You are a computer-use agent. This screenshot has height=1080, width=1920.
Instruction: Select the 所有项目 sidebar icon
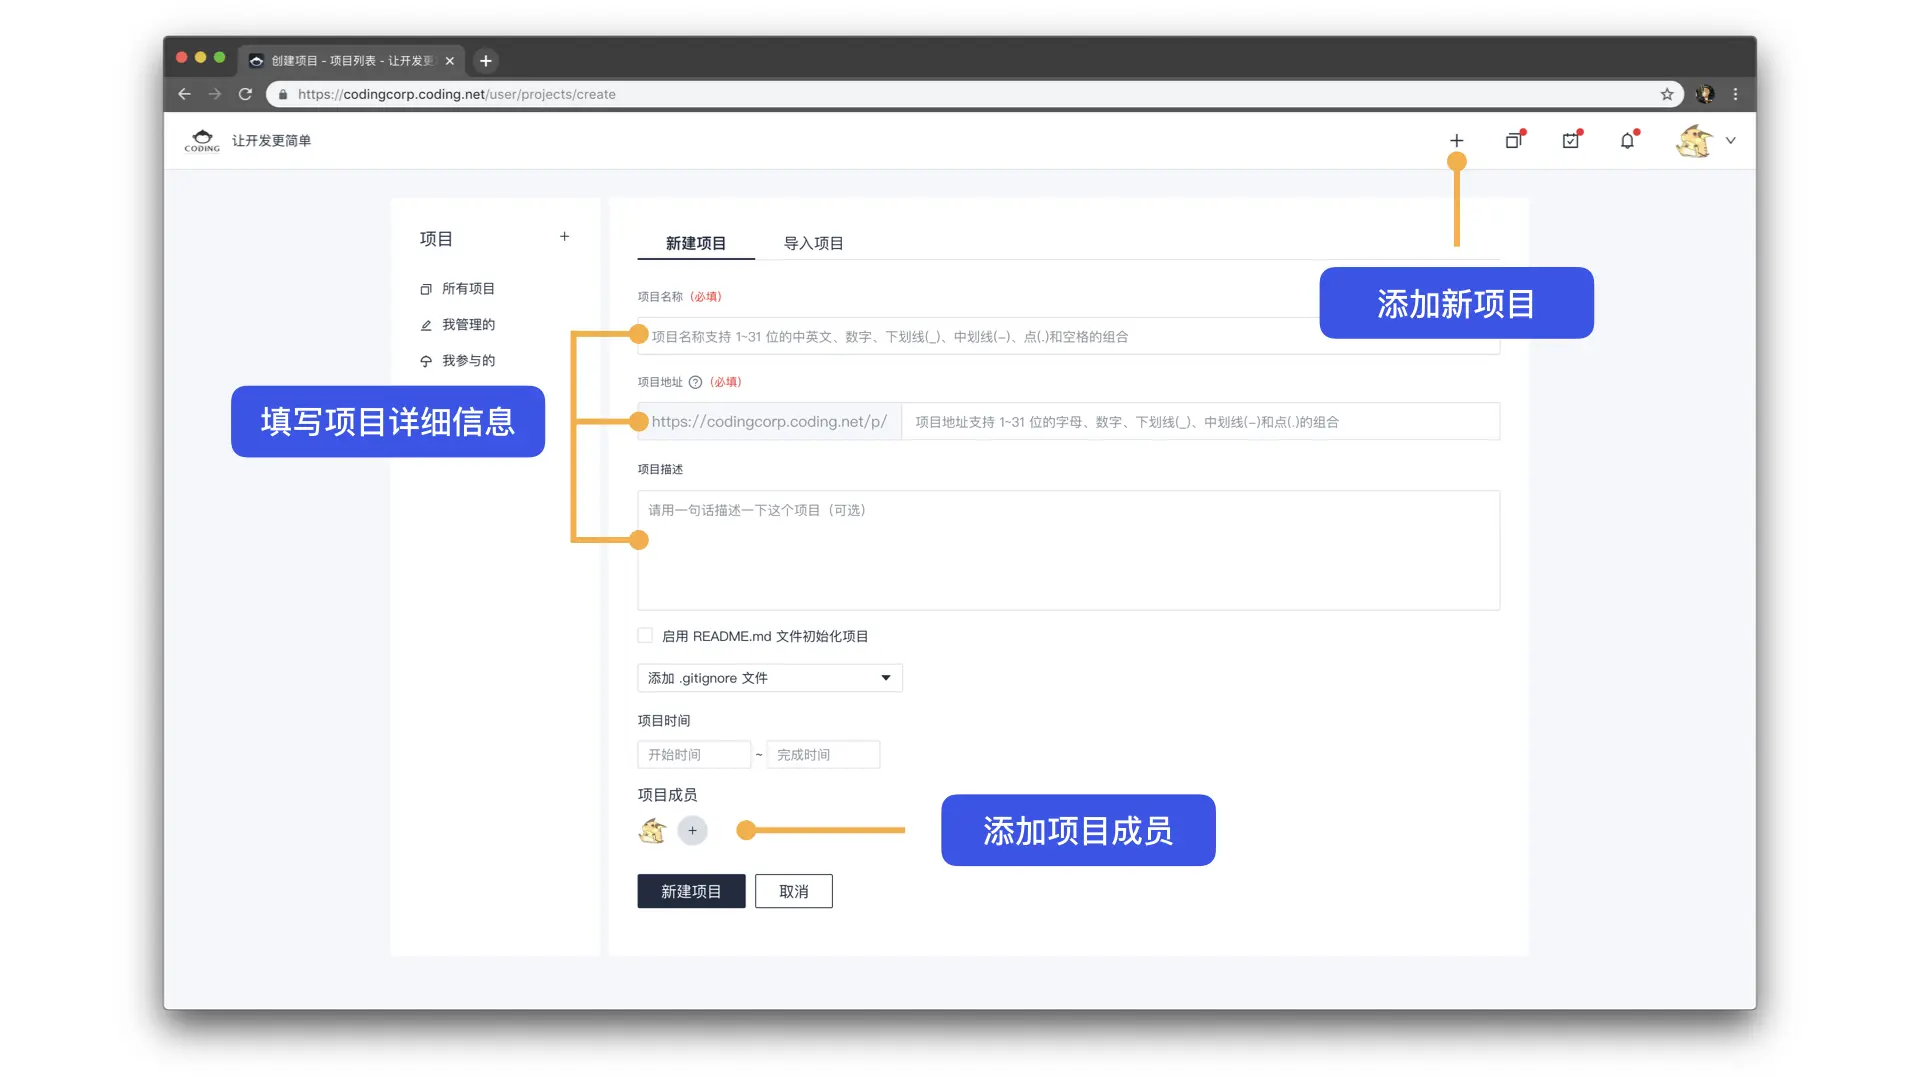coord(426,289)
